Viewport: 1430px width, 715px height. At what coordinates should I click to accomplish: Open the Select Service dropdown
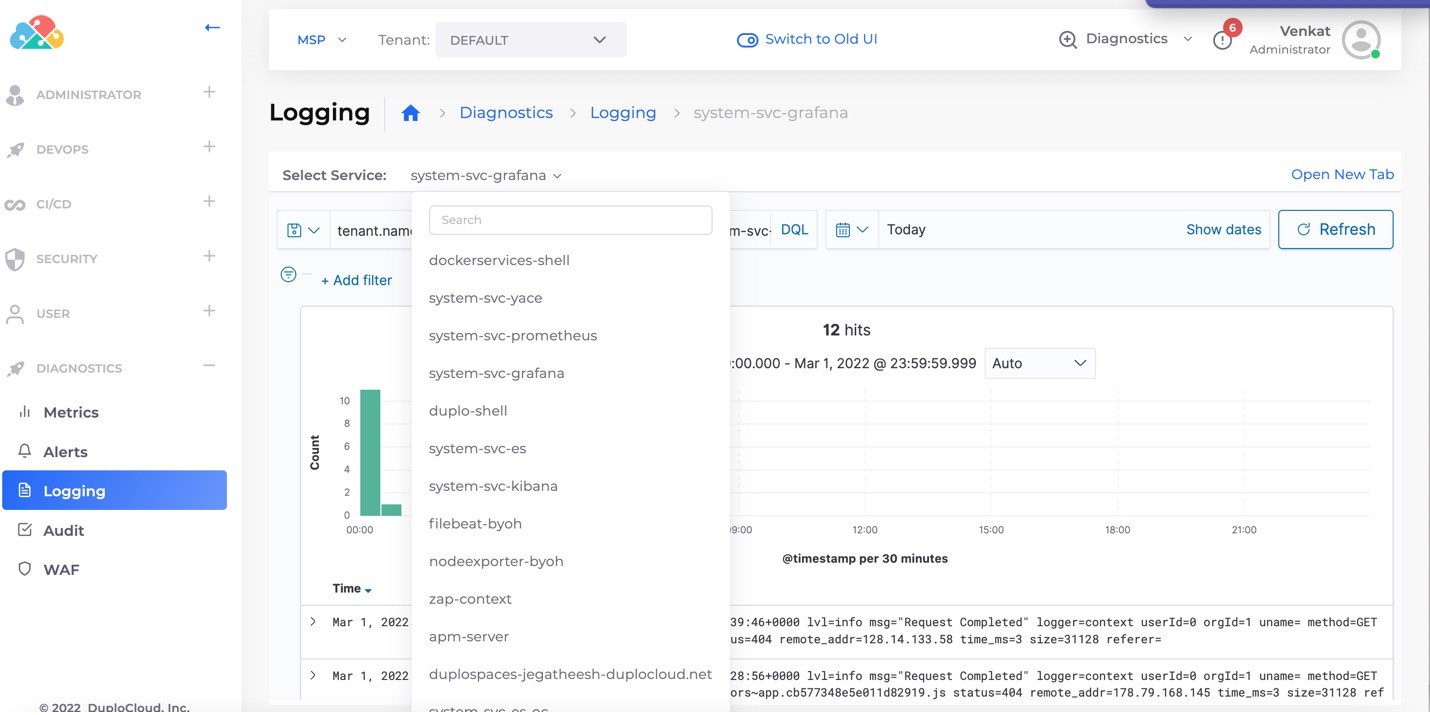click(486, 175)
